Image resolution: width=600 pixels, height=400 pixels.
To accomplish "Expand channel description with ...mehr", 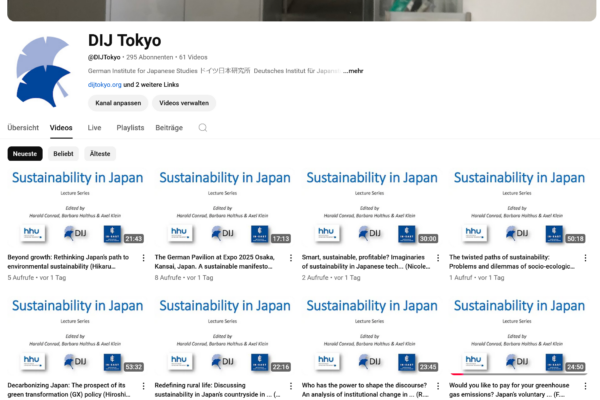I will [353, 71].
